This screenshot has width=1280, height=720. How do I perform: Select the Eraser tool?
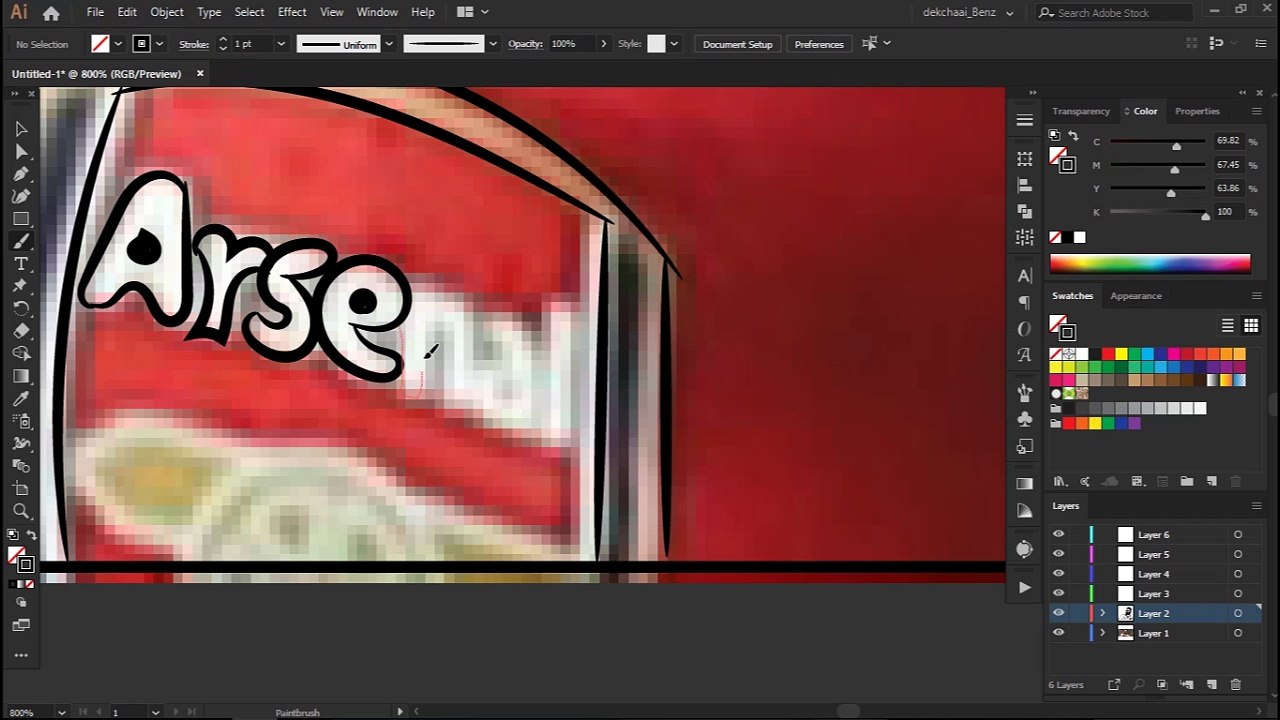(x=21, y=331)
